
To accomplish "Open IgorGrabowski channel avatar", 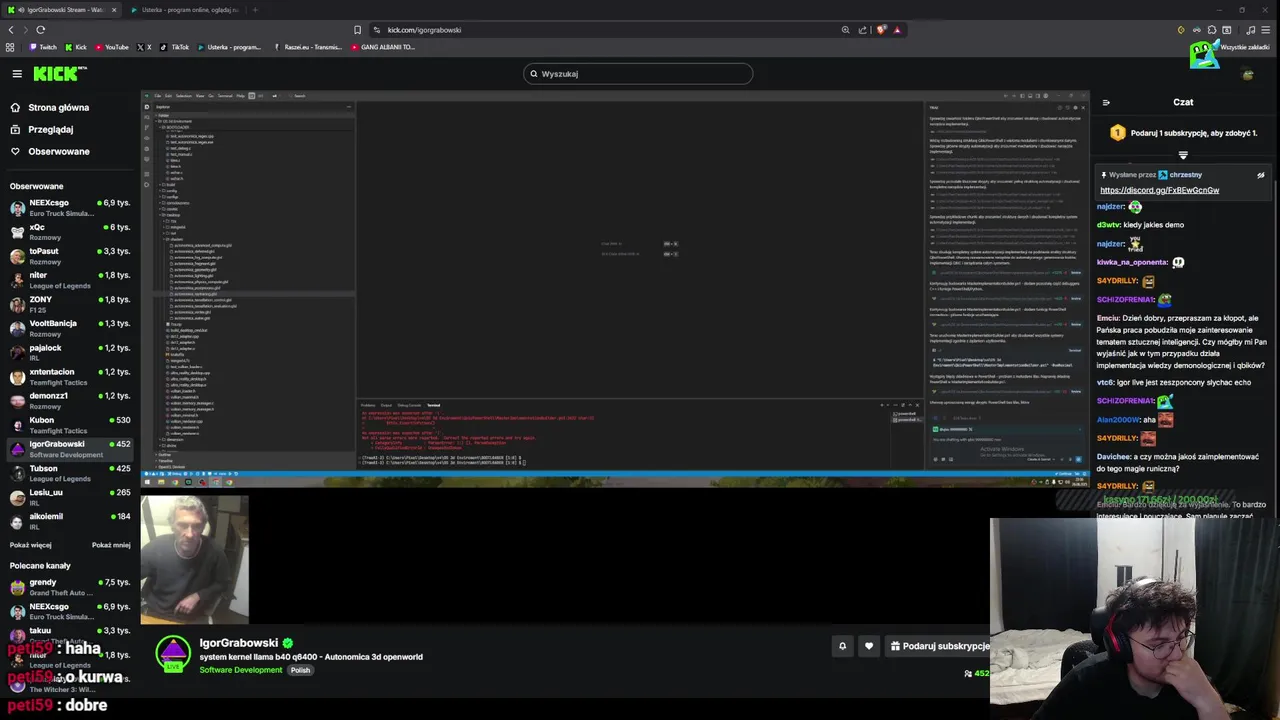I will point(173,654).
